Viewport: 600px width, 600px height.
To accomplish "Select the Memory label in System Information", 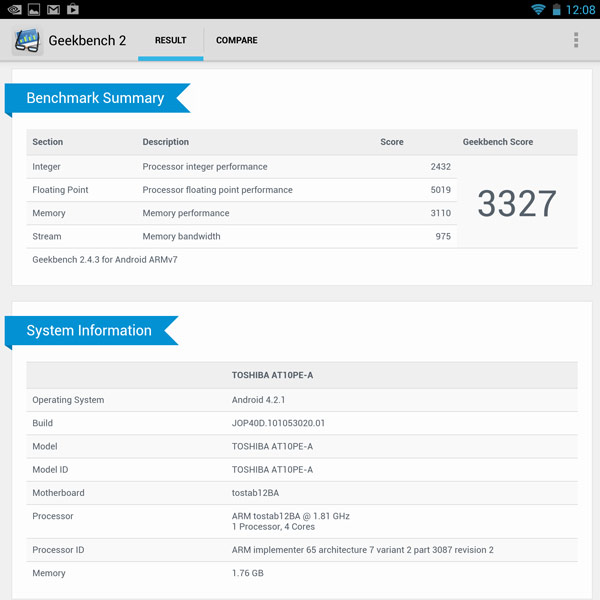I will (x=49, y=573).
